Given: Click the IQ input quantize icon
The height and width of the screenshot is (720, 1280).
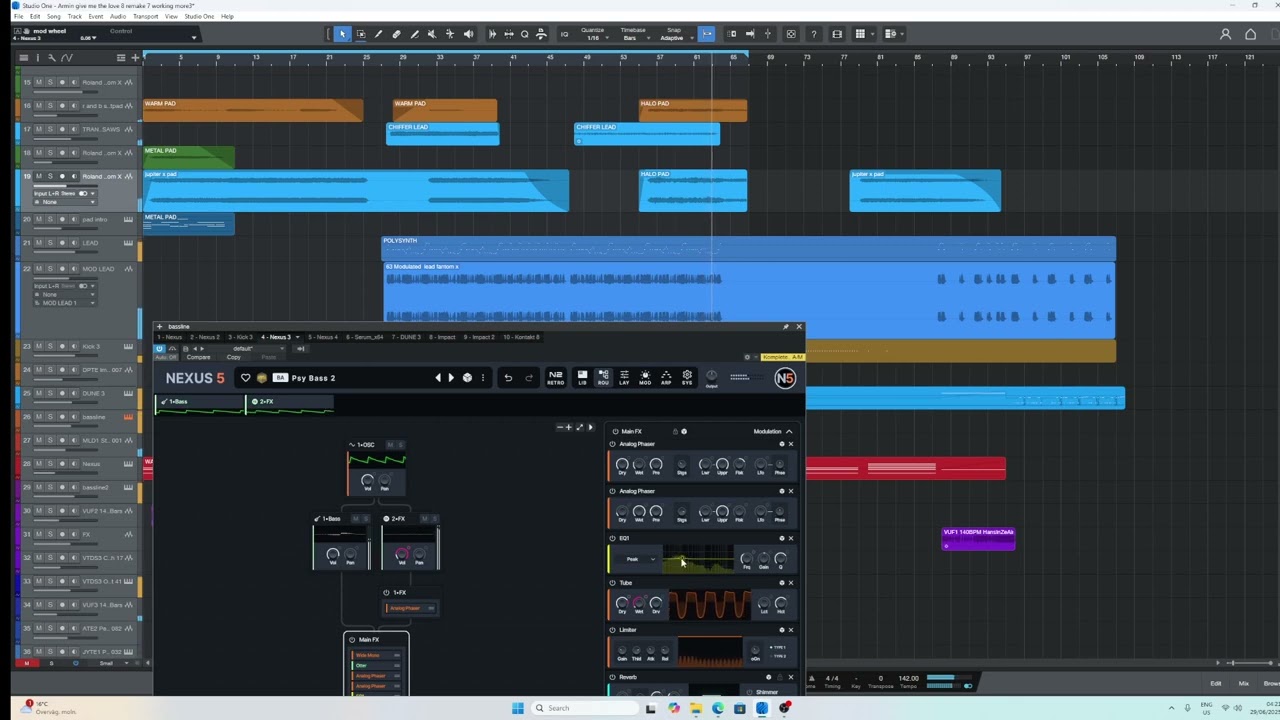Looking at the screenshot, I should pyautogui.click(x=564, y=34).
